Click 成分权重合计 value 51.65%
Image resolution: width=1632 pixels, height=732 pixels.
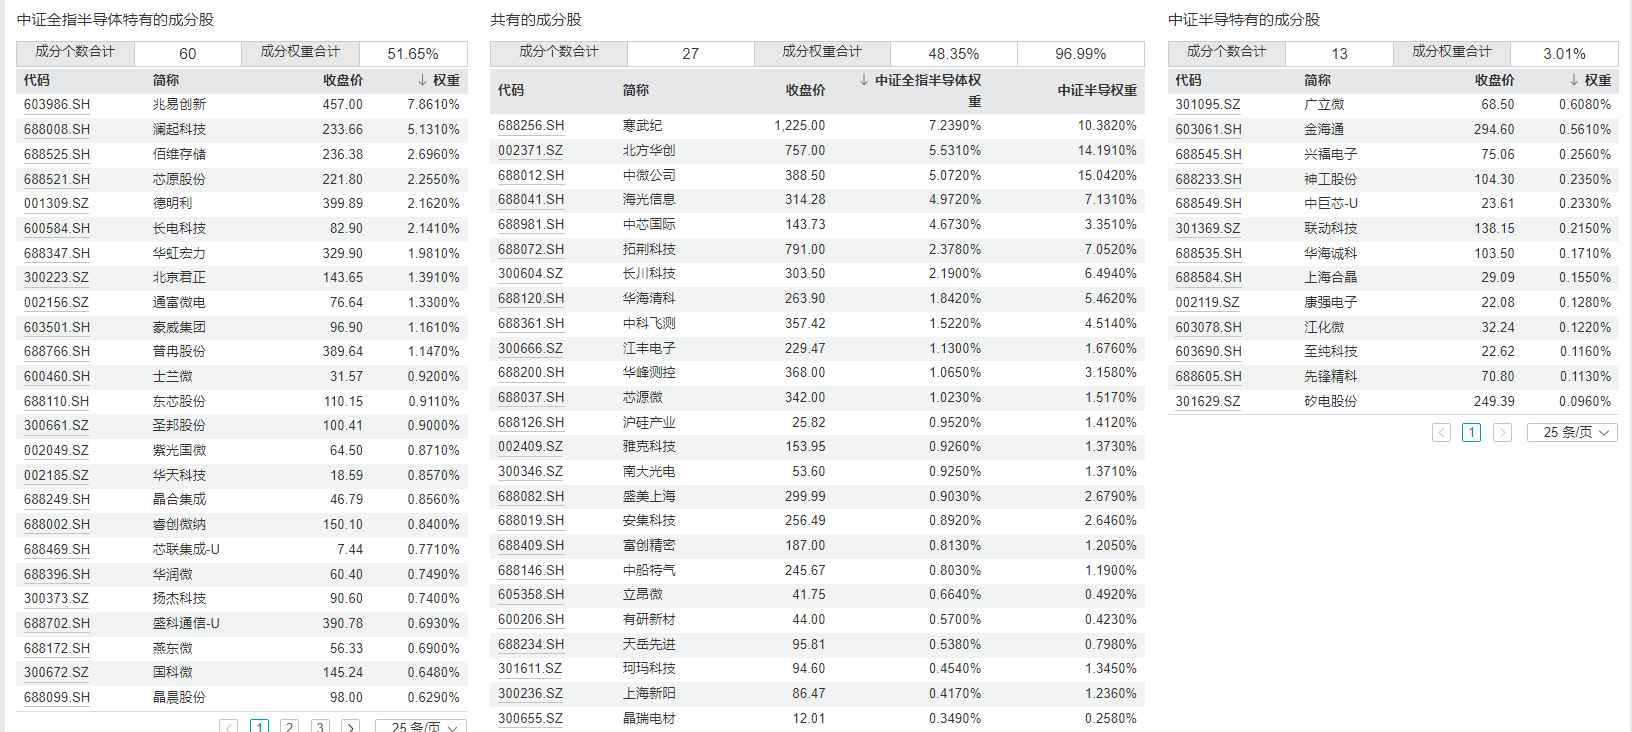(413, 54)
